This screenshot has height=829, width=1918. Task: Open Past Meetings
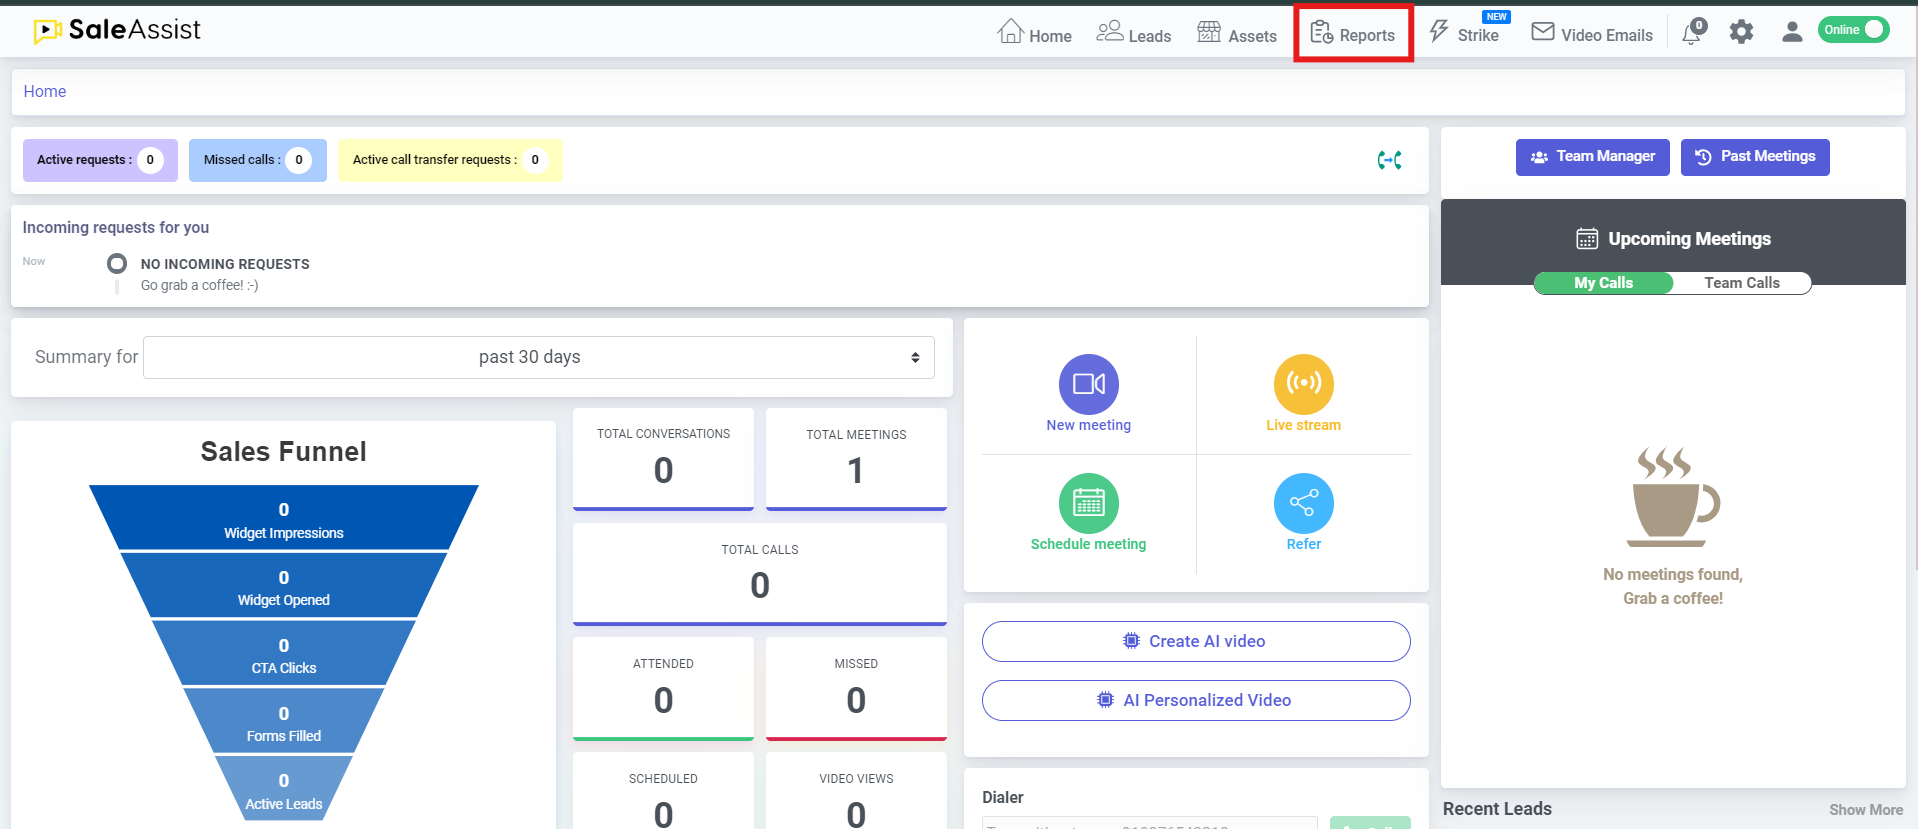[1754, 157]
